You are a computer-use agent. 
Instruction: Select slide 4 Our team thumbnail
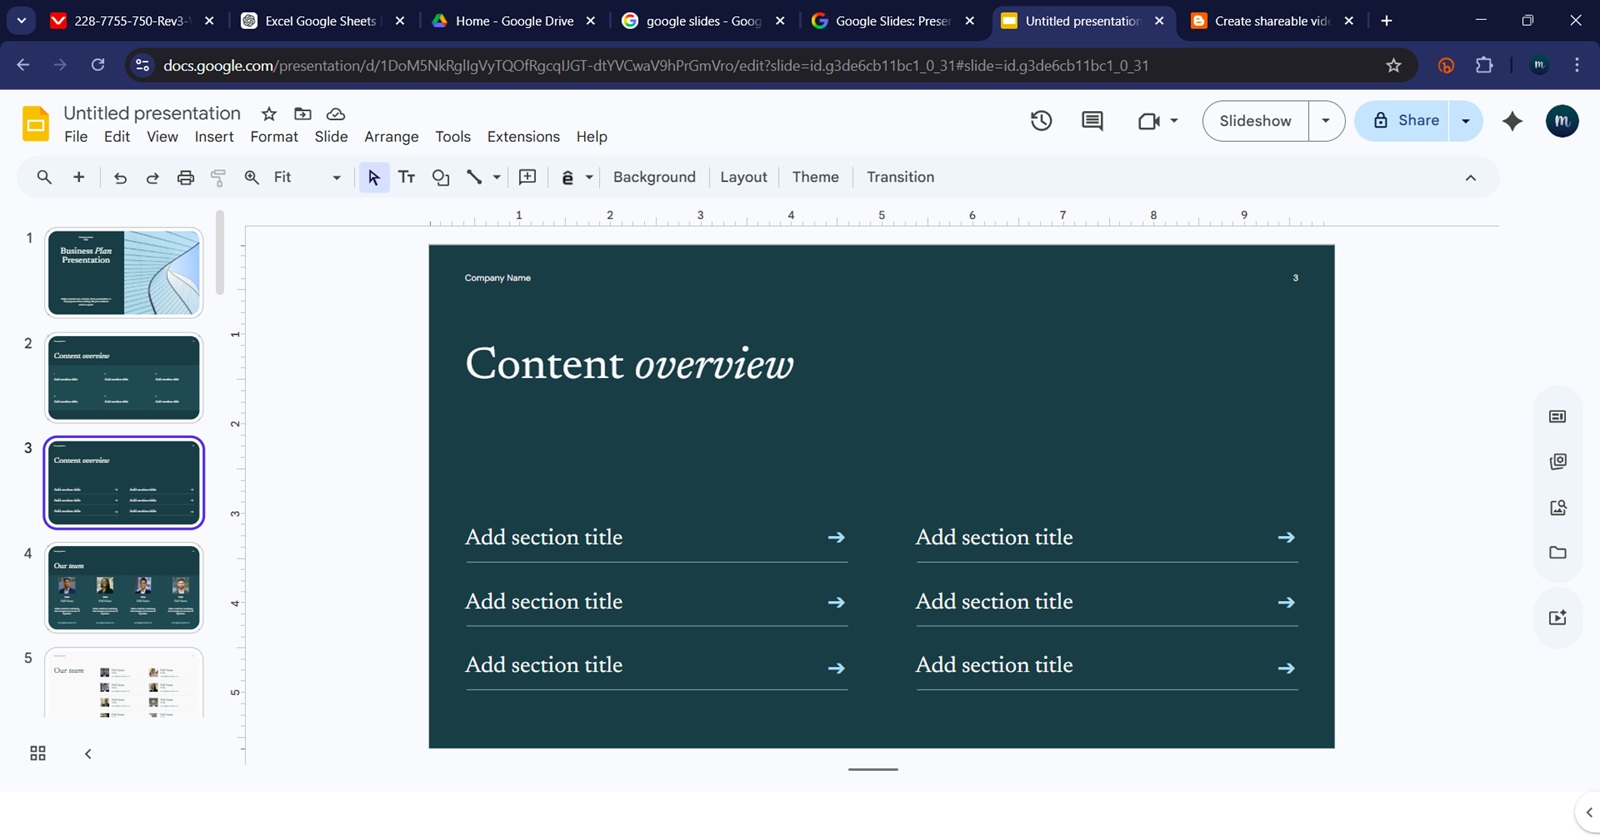(x=124, y=587)
